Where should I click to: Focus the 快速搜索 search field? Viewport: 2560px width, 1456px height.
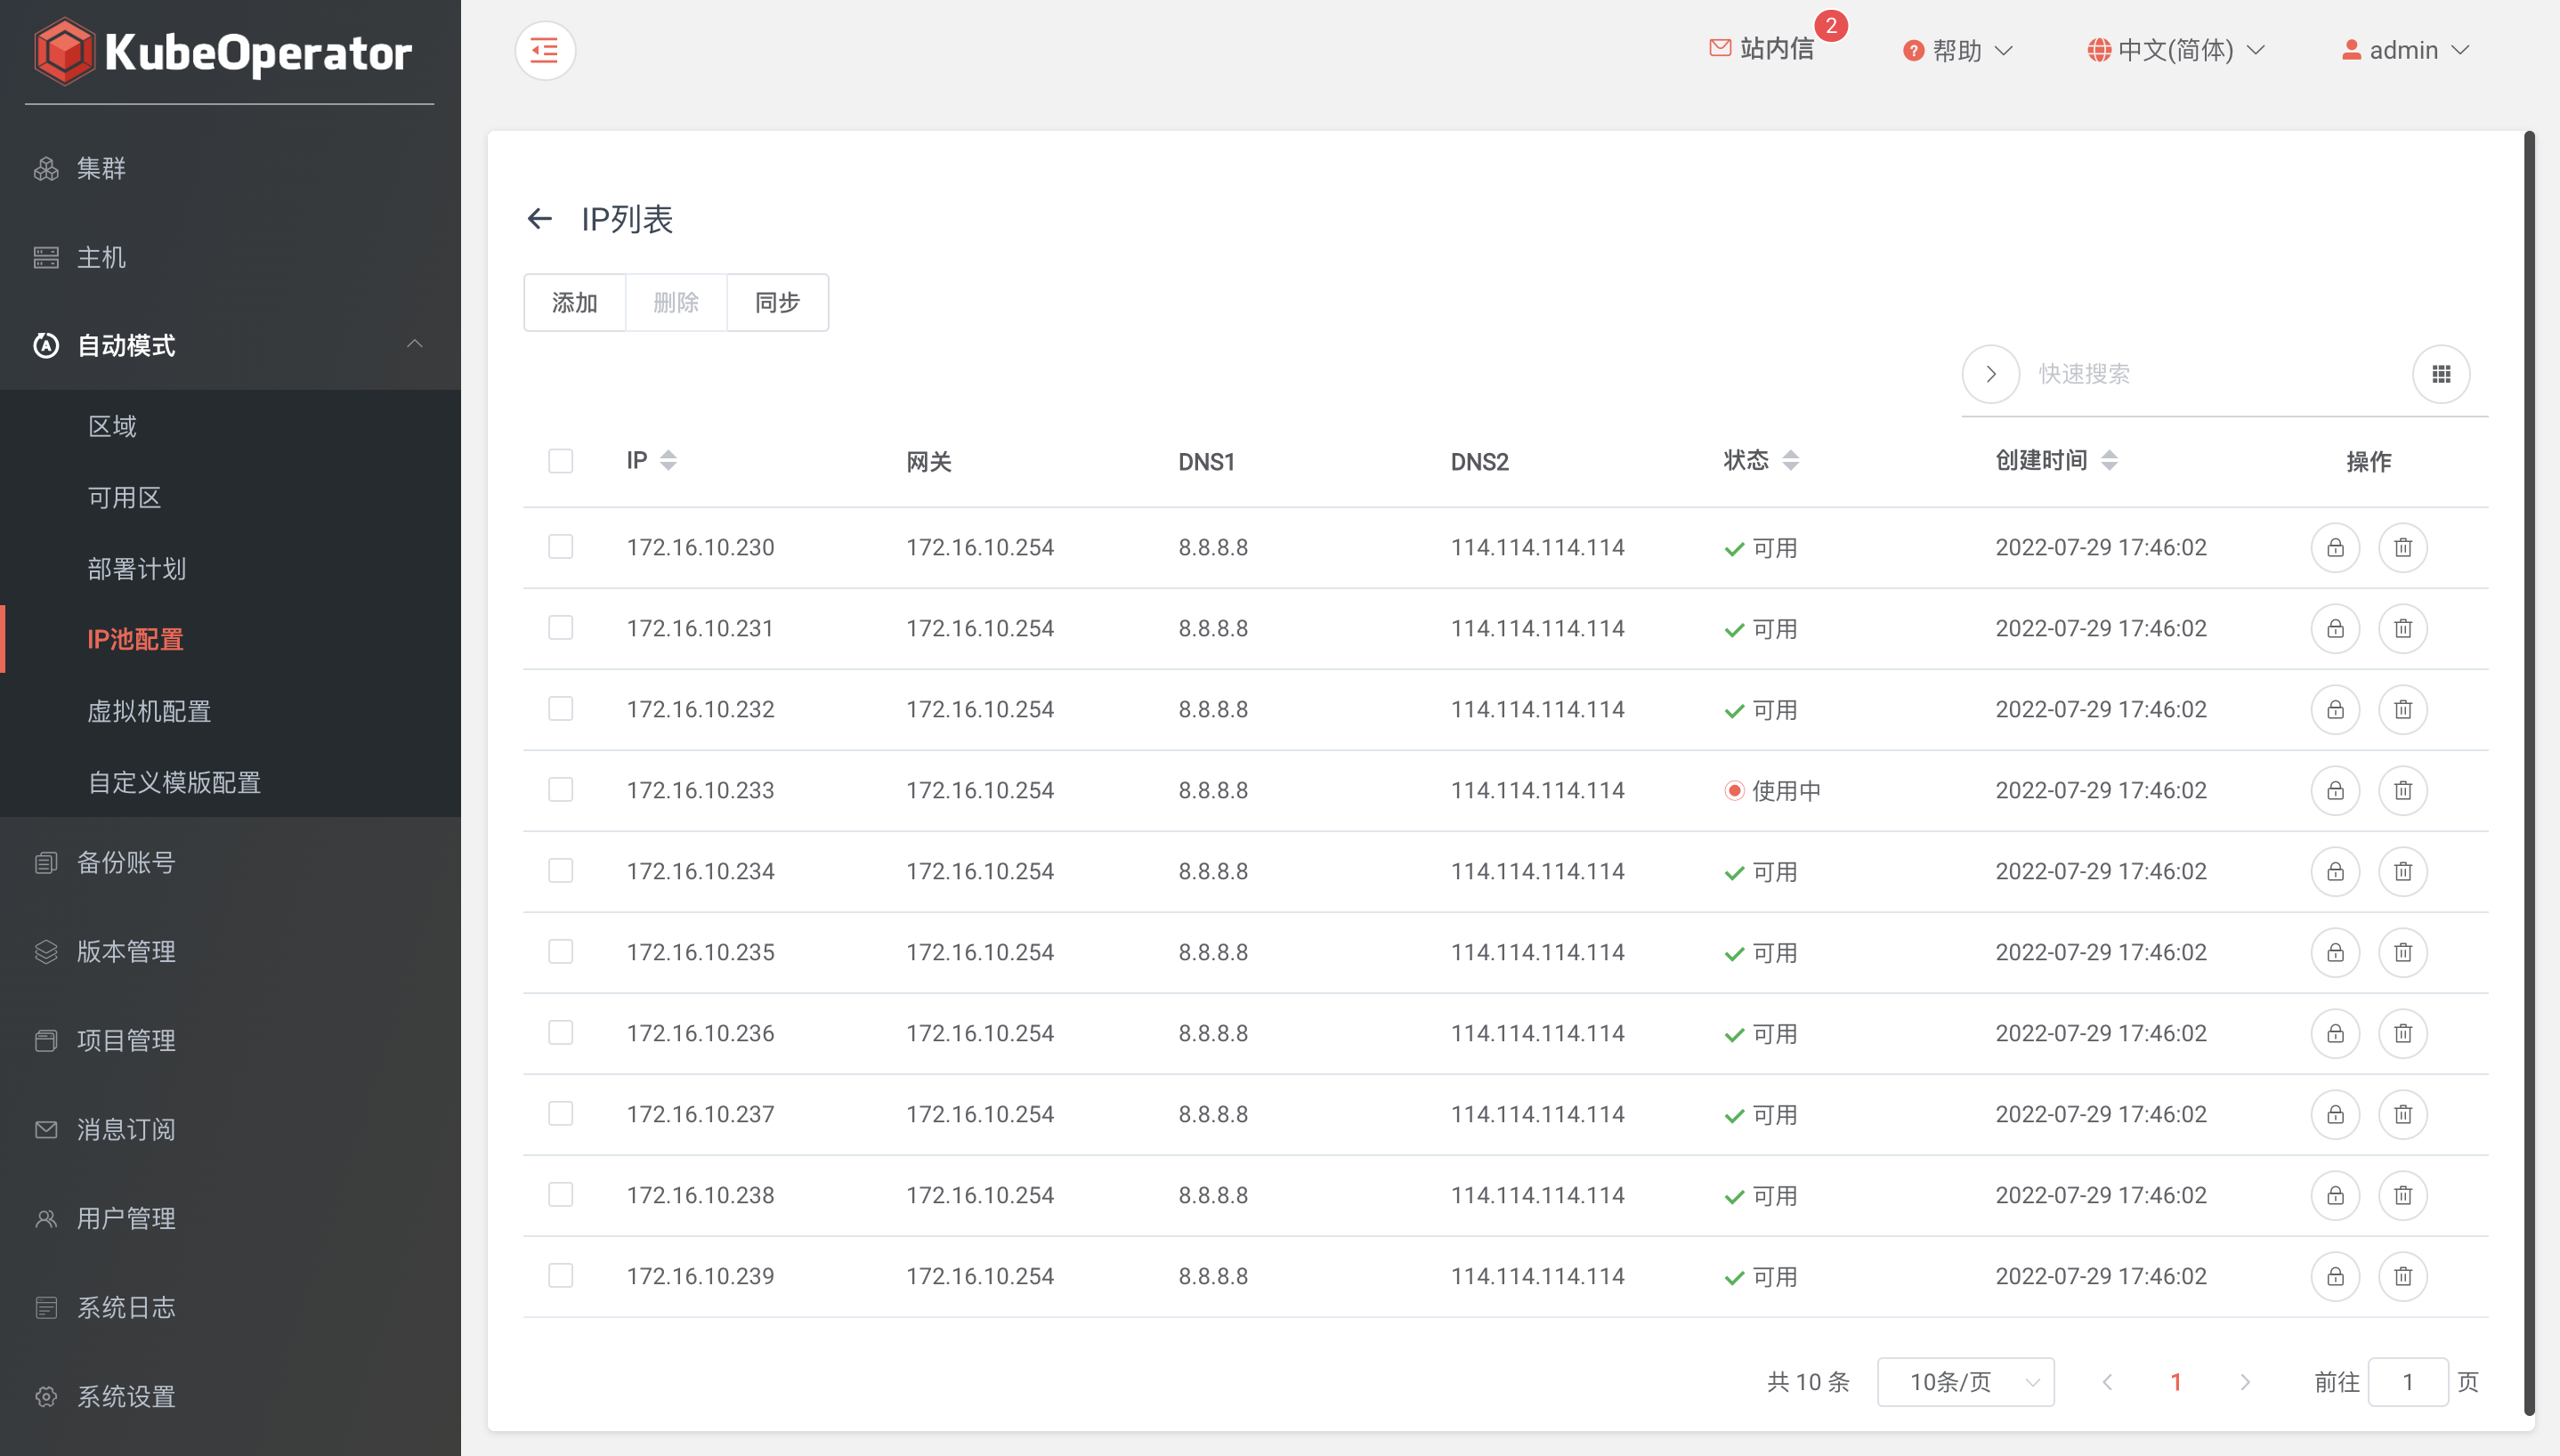(2215, 374)
